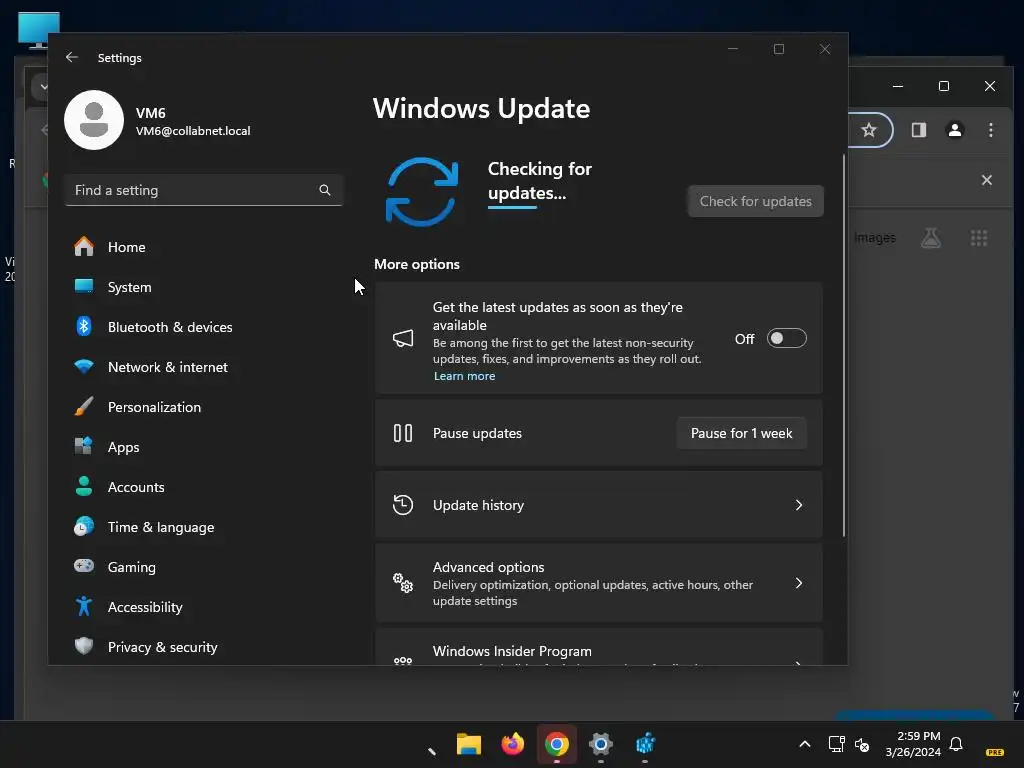Open Update history chevron
The image size is (1024, 768).
(x=799, y=505)
